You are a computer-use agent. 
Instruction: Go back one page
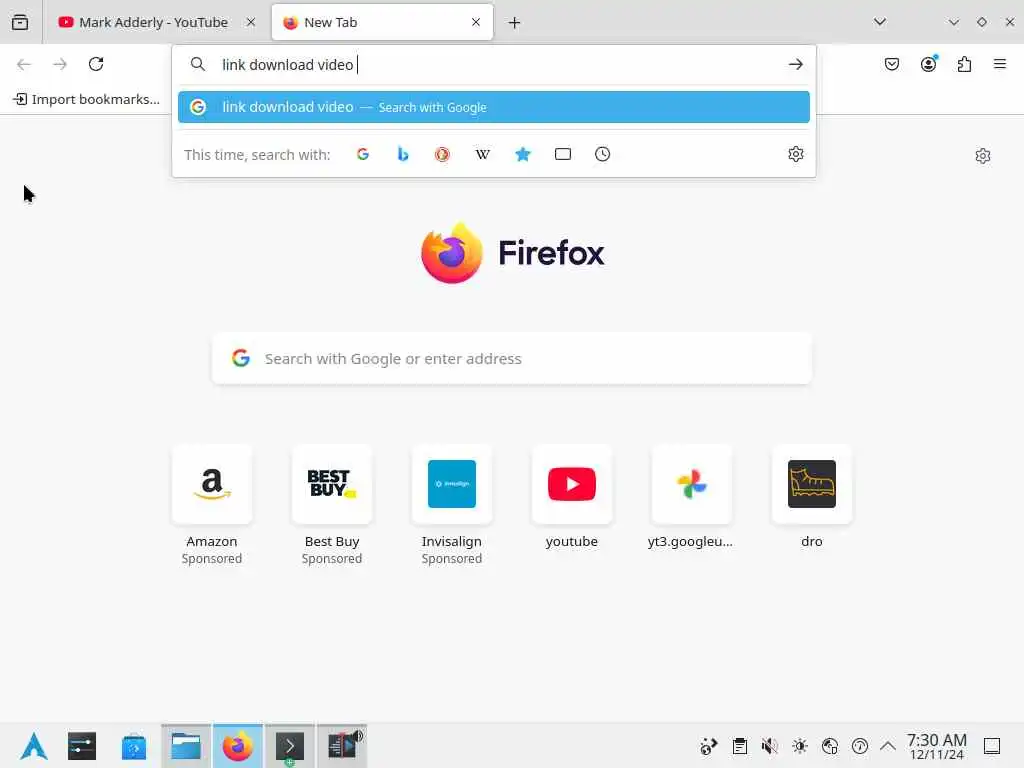[x=24, y=64]
